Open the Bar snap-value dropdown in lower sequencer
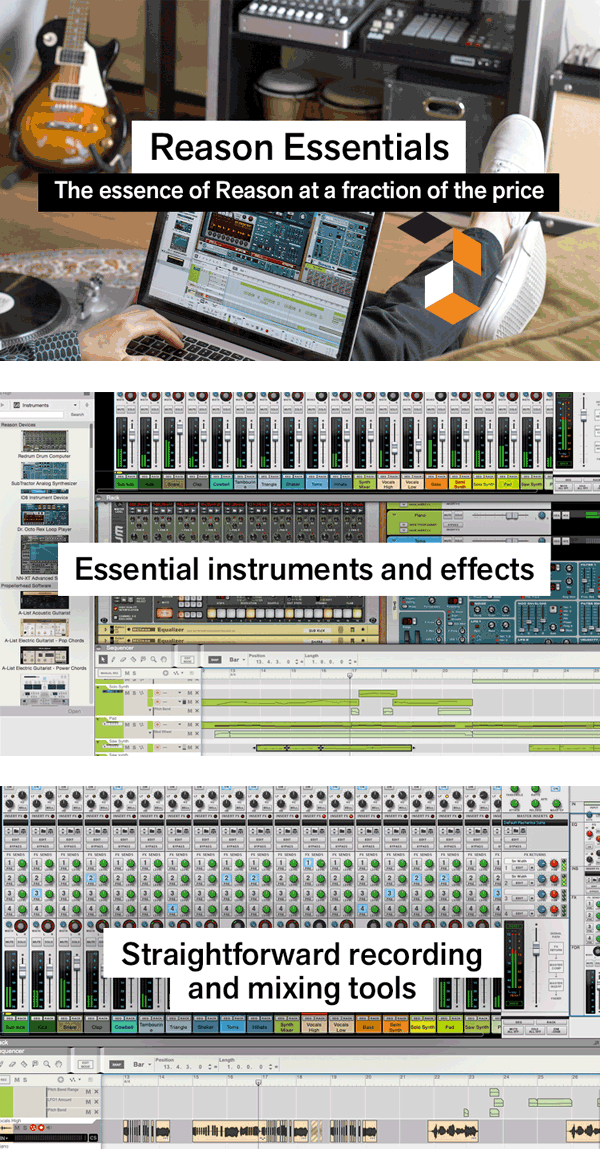Image resolution: width=600 pixels, height=1149 pixels. [142, 1064]
